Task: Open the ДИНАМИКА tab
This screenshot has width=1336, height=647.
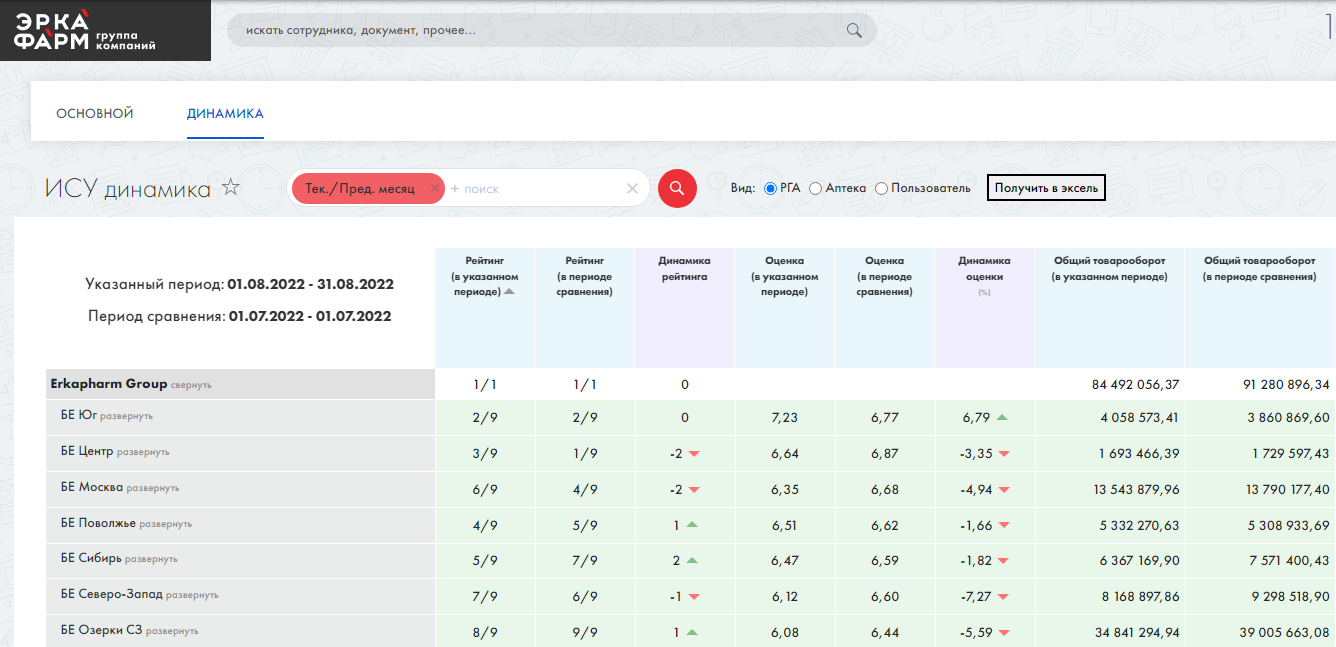Action: (225, 113)
